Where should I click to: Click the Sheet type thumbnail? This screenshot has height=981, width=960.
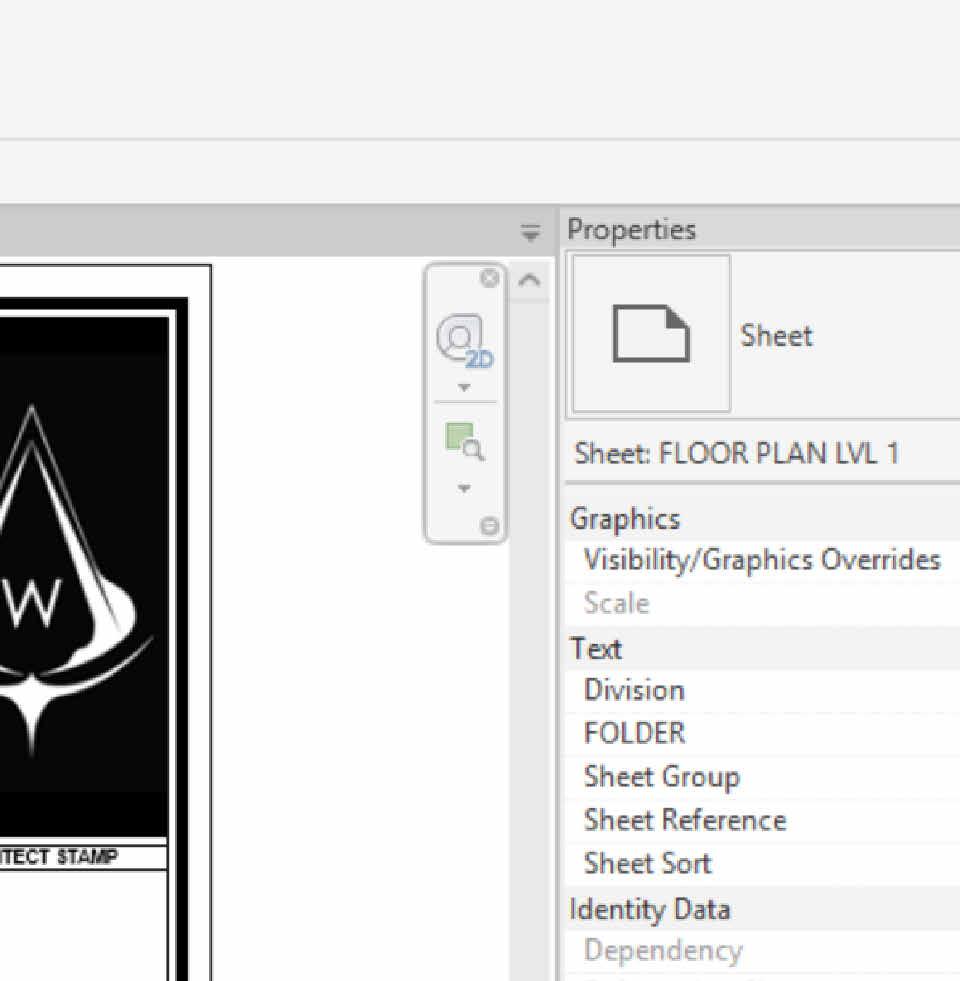651,333
